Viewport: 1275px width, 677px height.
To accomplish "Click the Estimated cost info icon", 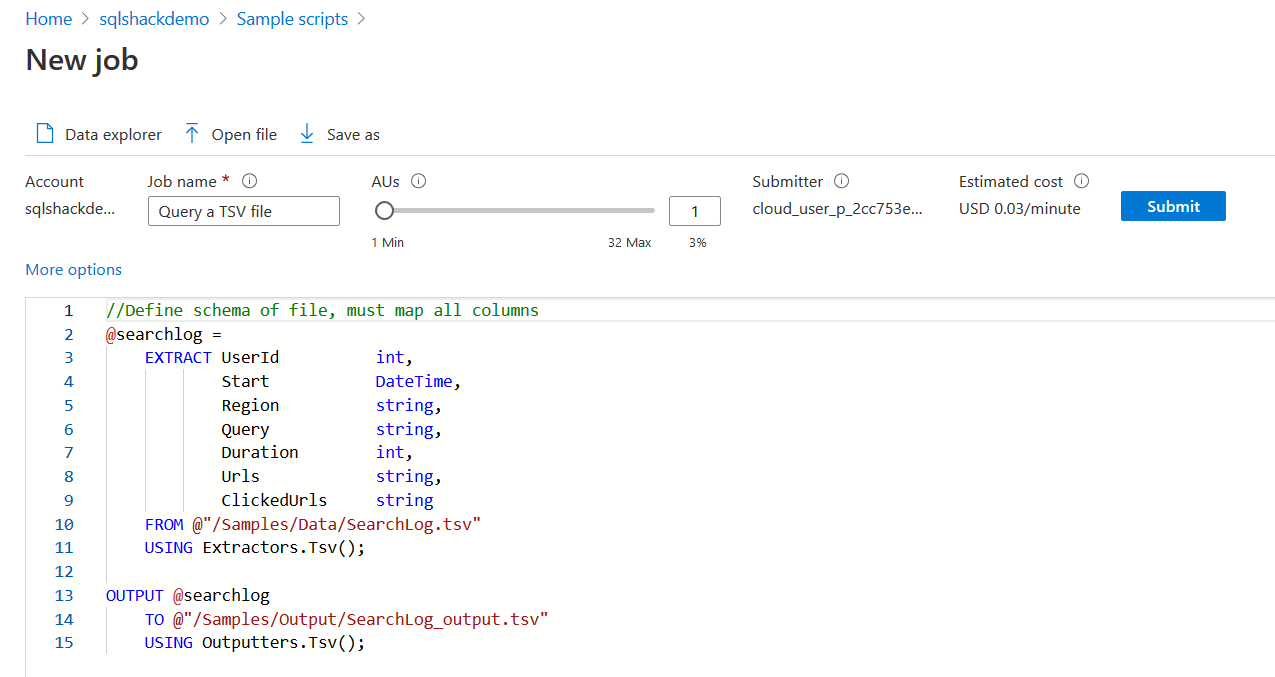I will tap(1081, 181).
